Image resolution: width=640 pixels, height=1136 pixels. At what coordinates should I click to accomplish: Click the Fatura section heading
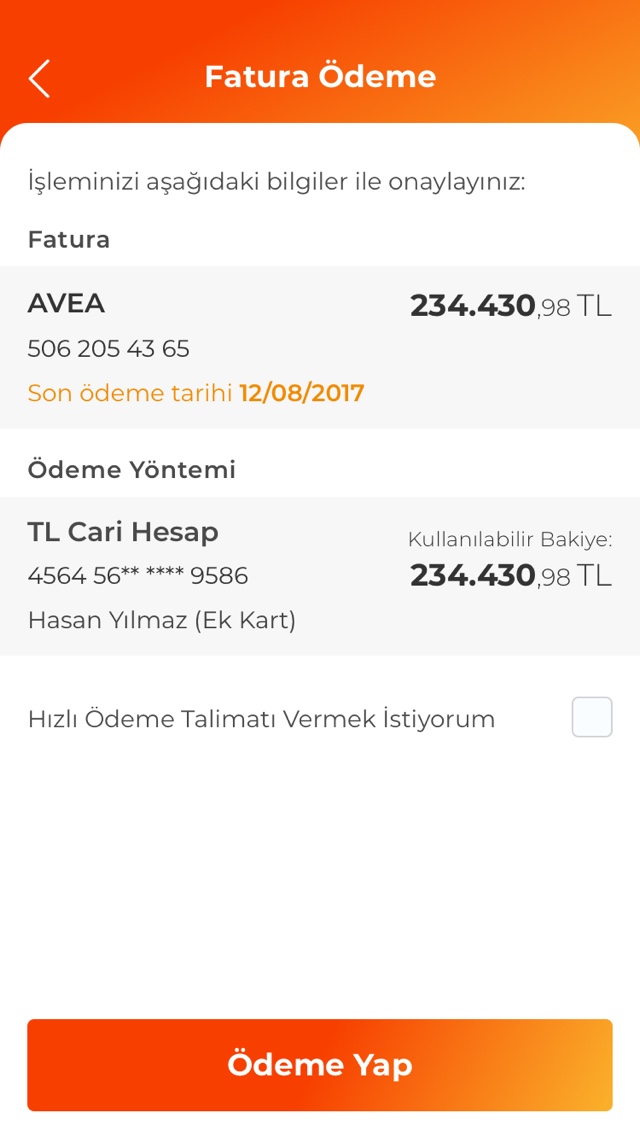point(69,240)
